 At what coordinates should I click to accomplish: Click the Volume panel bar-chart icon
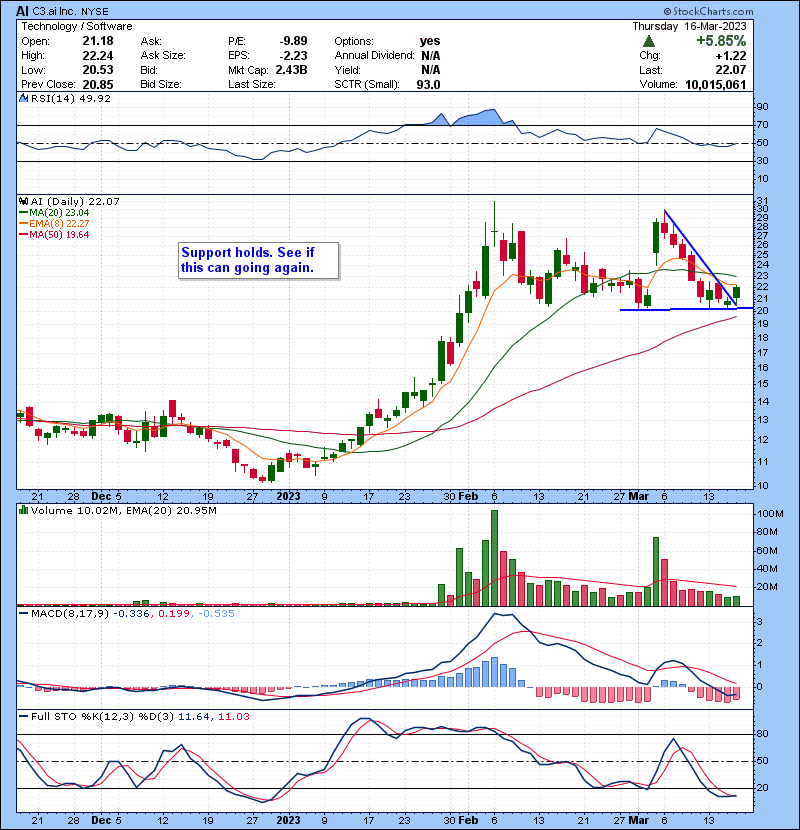coord(23,510)
